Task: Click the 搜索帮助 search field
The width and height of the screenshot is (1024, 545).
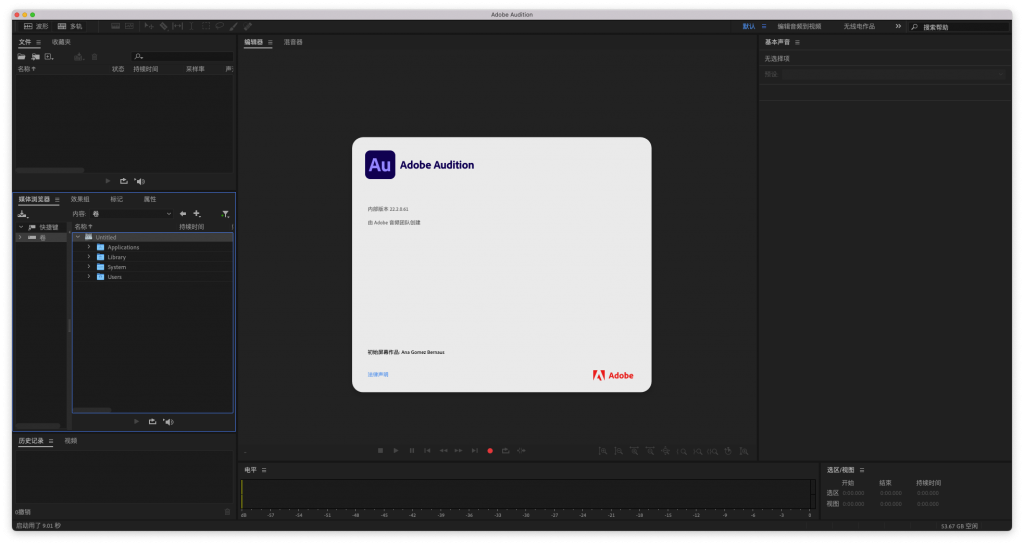Action: [x=960, y=27]
